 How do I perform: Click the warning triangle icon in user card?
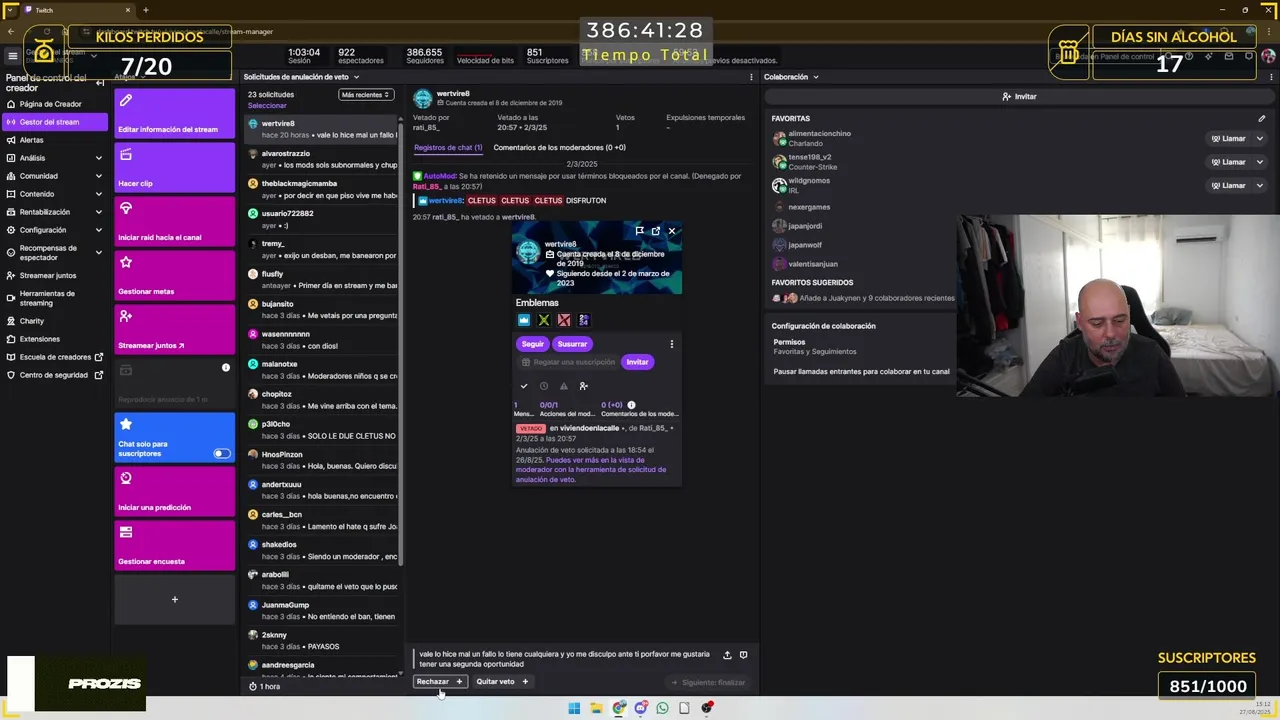point(564,386)
